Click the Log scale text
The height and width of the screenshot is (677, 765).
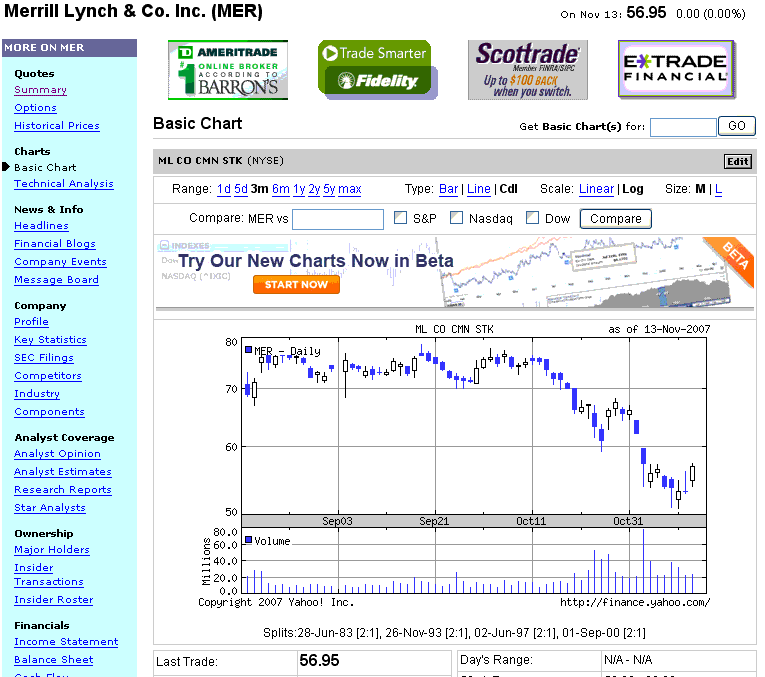pos(633,189)
